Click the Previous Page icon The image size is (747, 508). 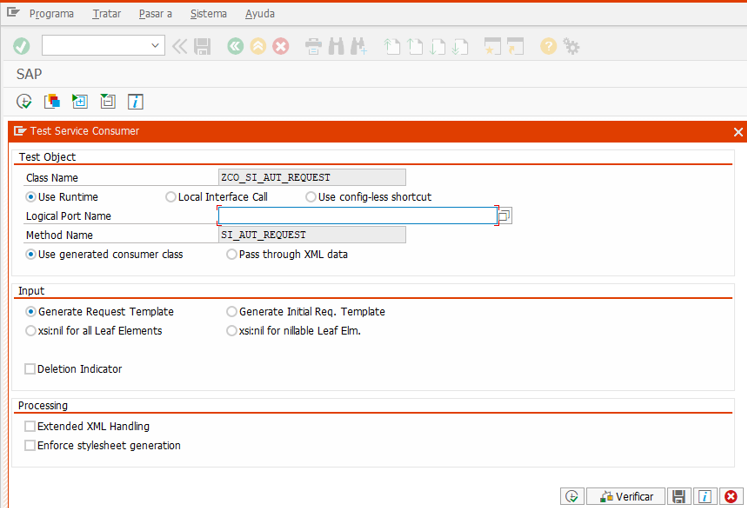(x=415, y=46)
